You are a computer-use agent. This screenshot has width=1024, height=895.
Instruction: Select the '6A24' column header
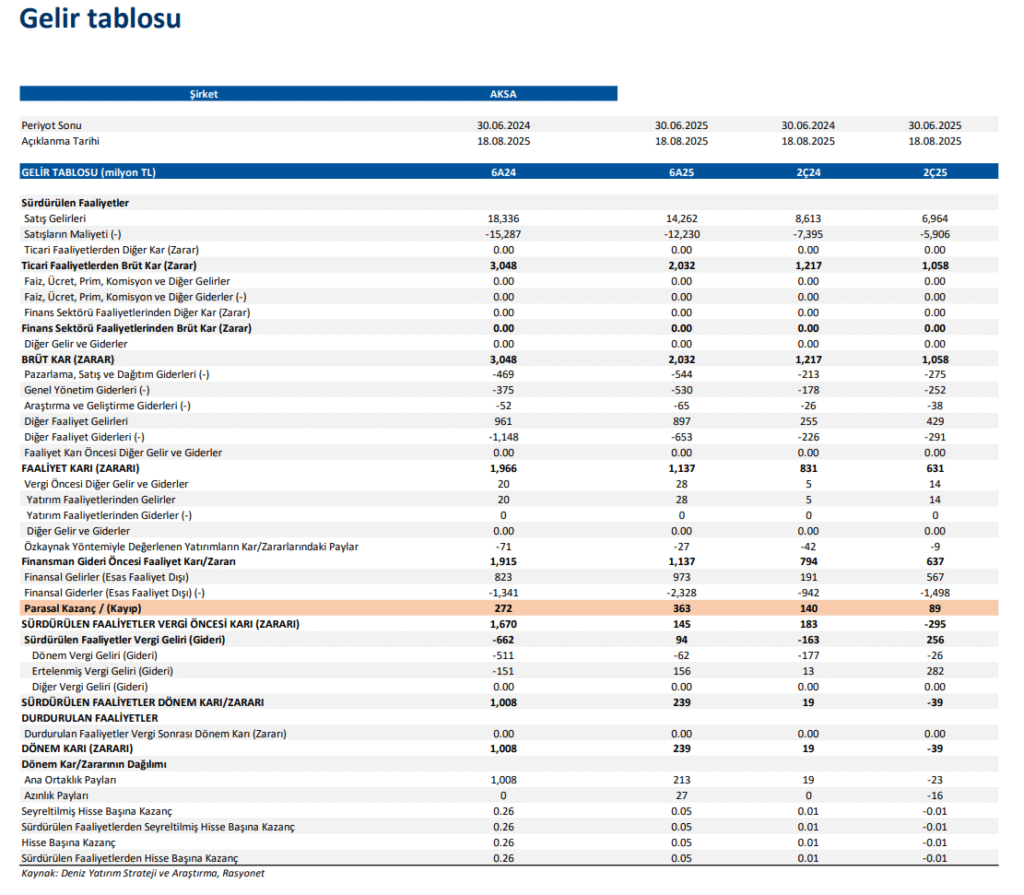[x=504, y=172]
